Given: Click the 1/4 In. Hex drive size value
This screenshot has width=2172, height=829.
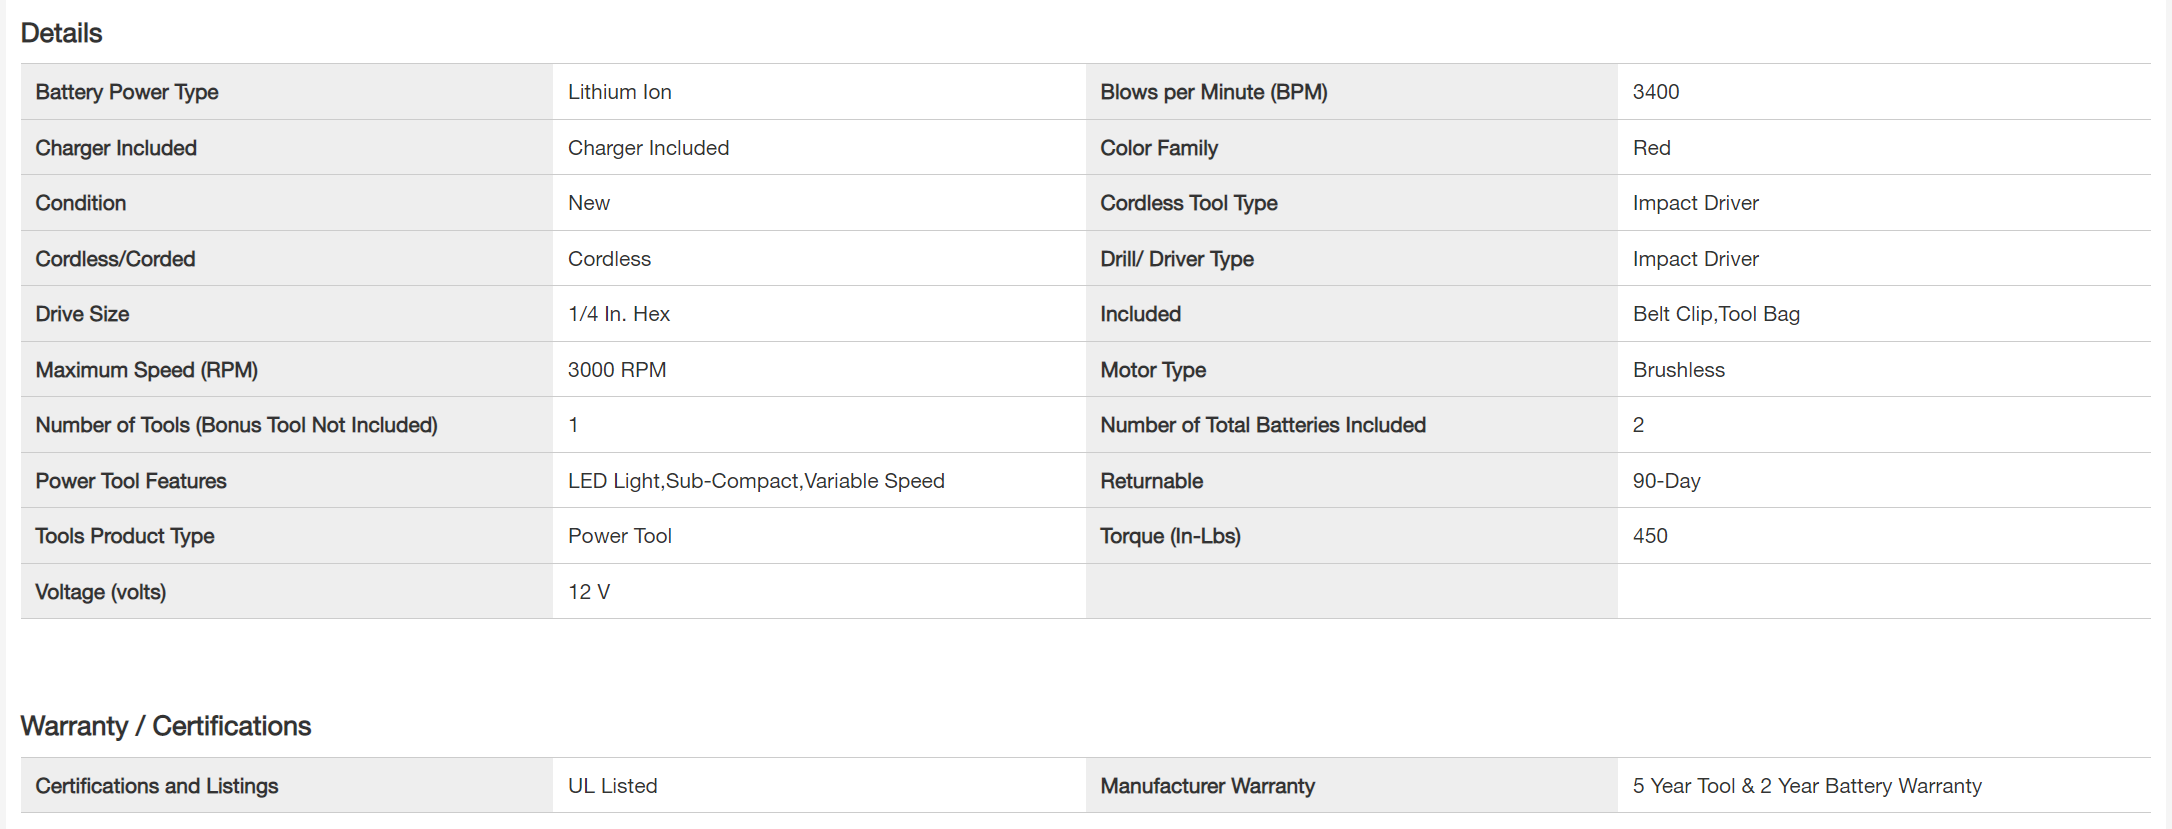Looking at the screenshot, I should 618,314.
